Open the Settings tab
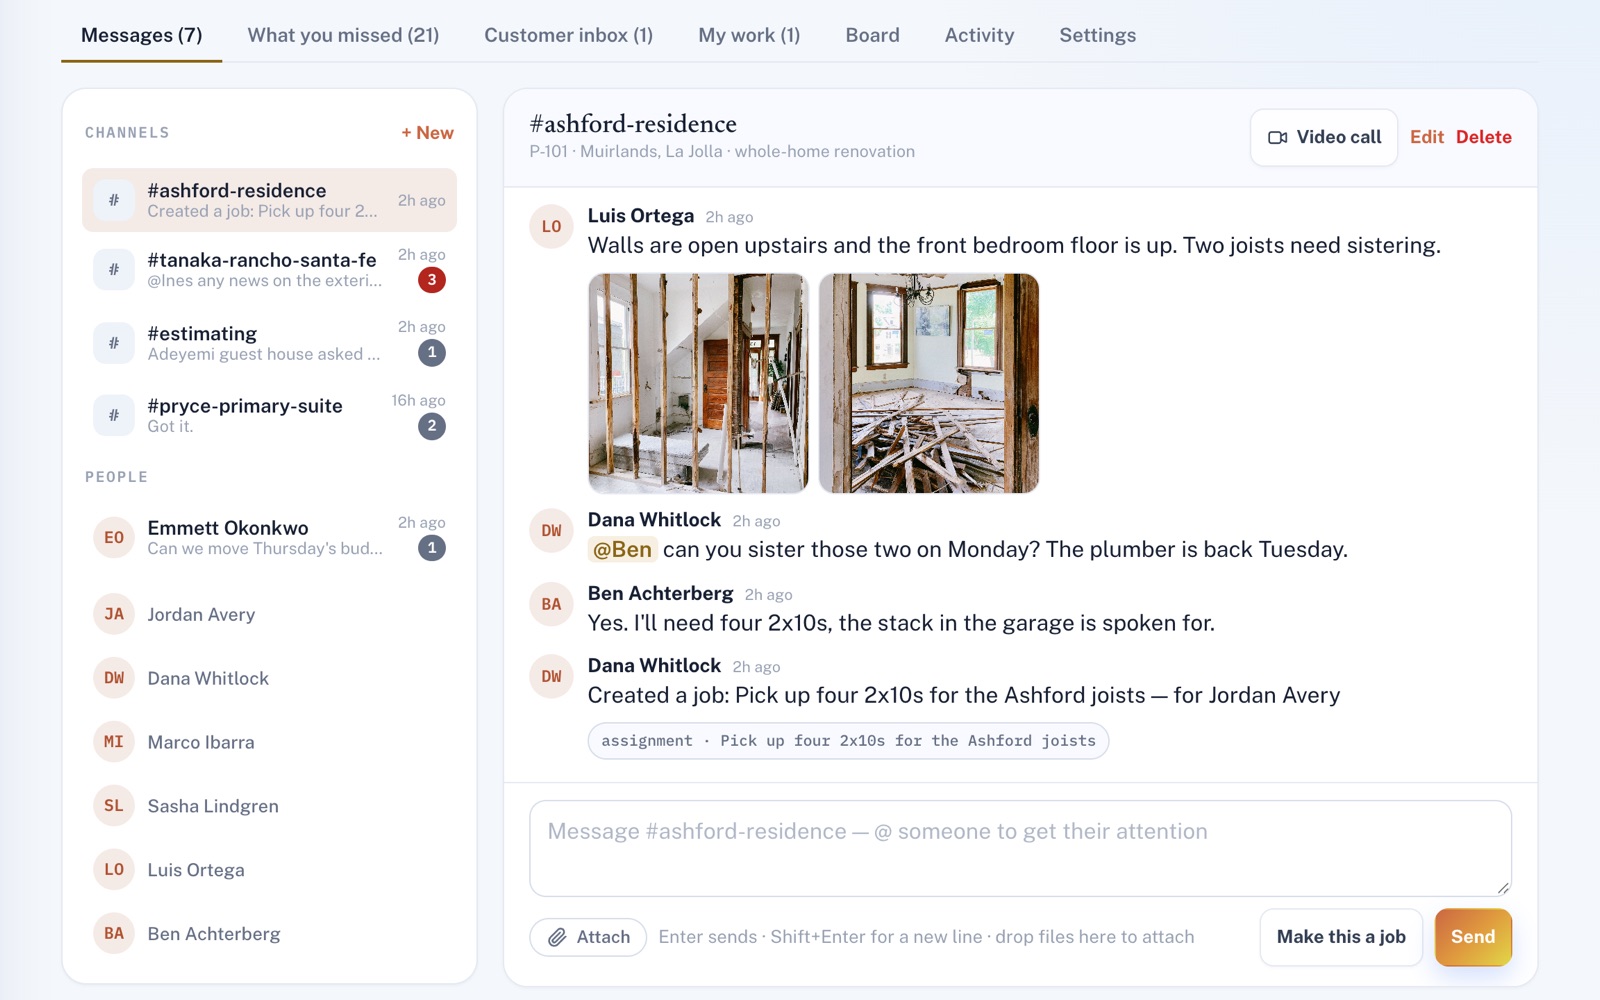 1097,35
